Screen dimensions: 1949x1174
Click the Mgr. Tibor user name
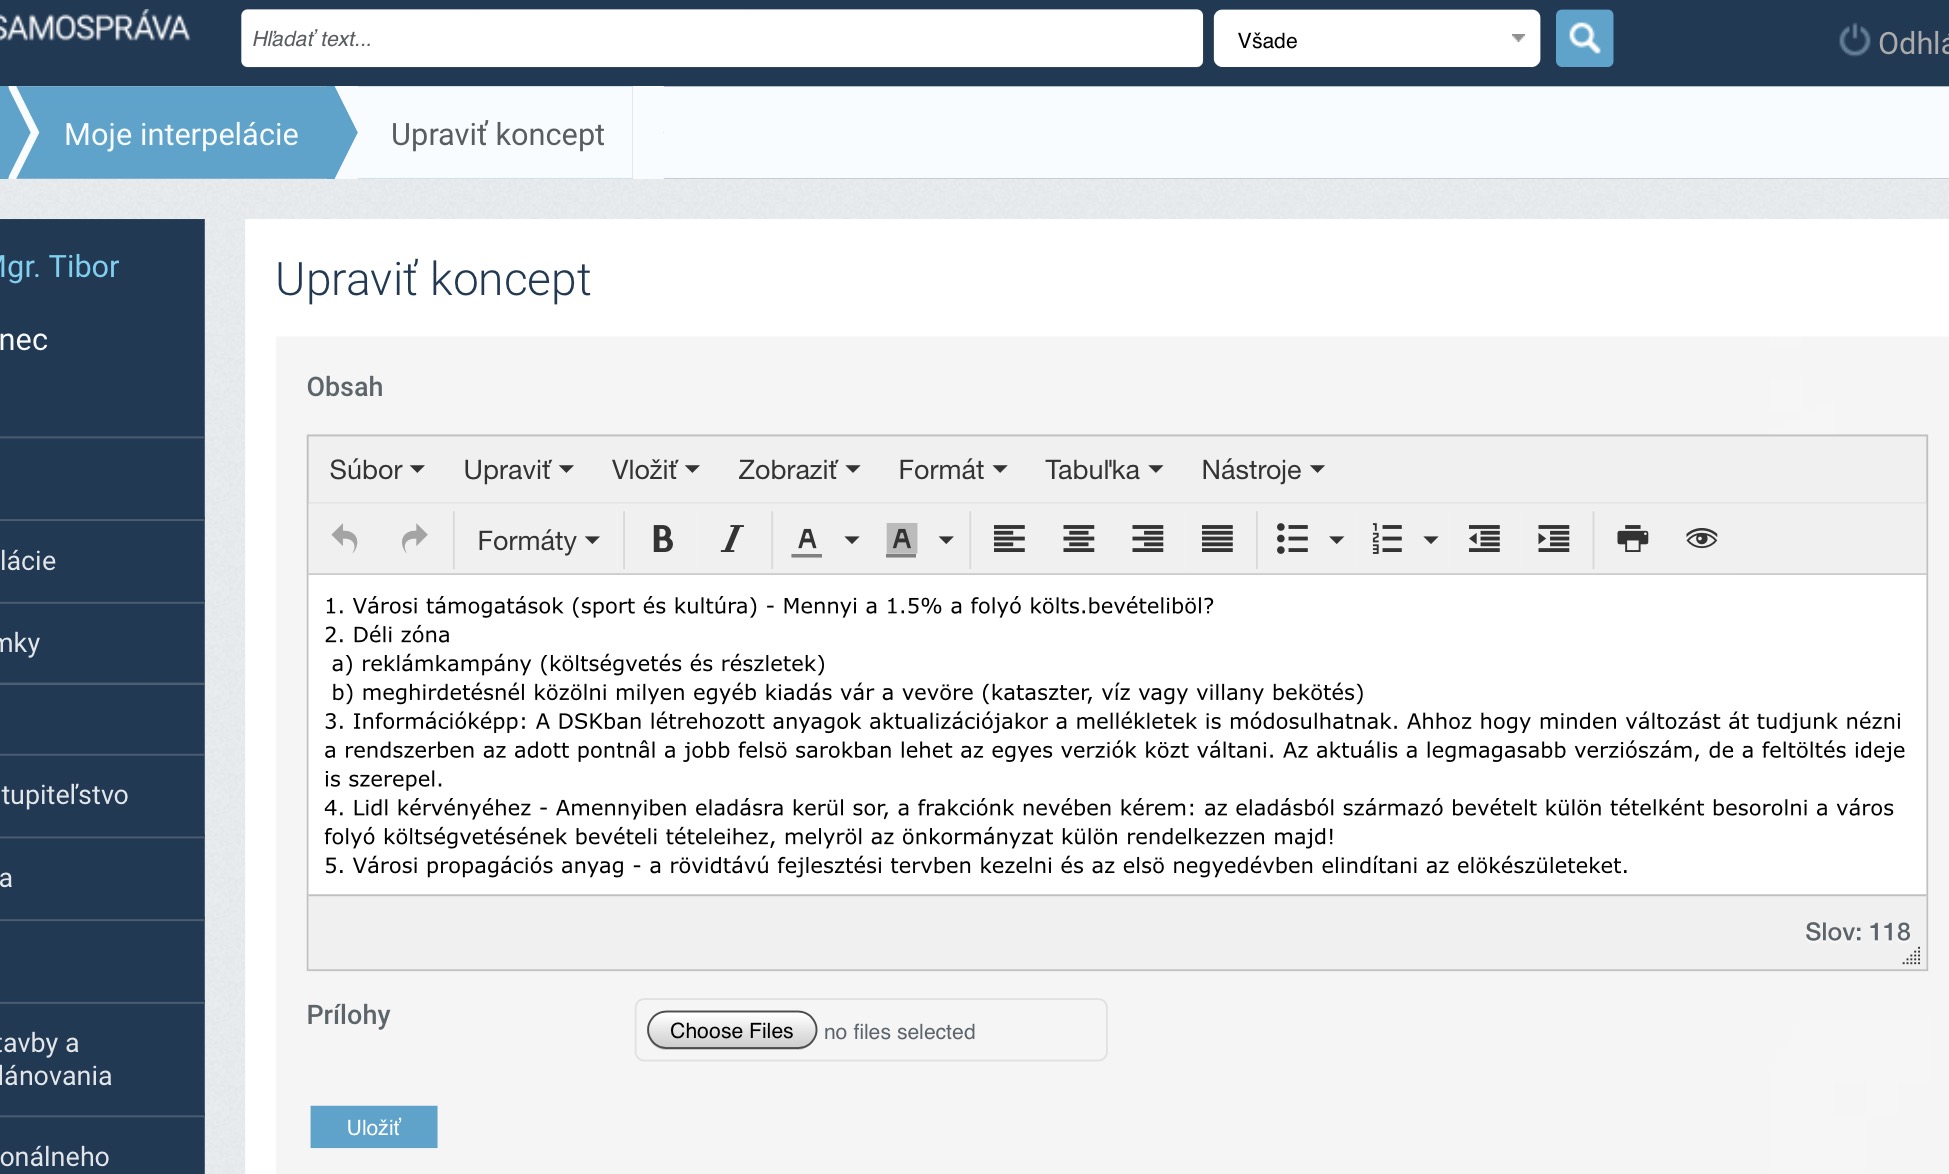point(59,266)
